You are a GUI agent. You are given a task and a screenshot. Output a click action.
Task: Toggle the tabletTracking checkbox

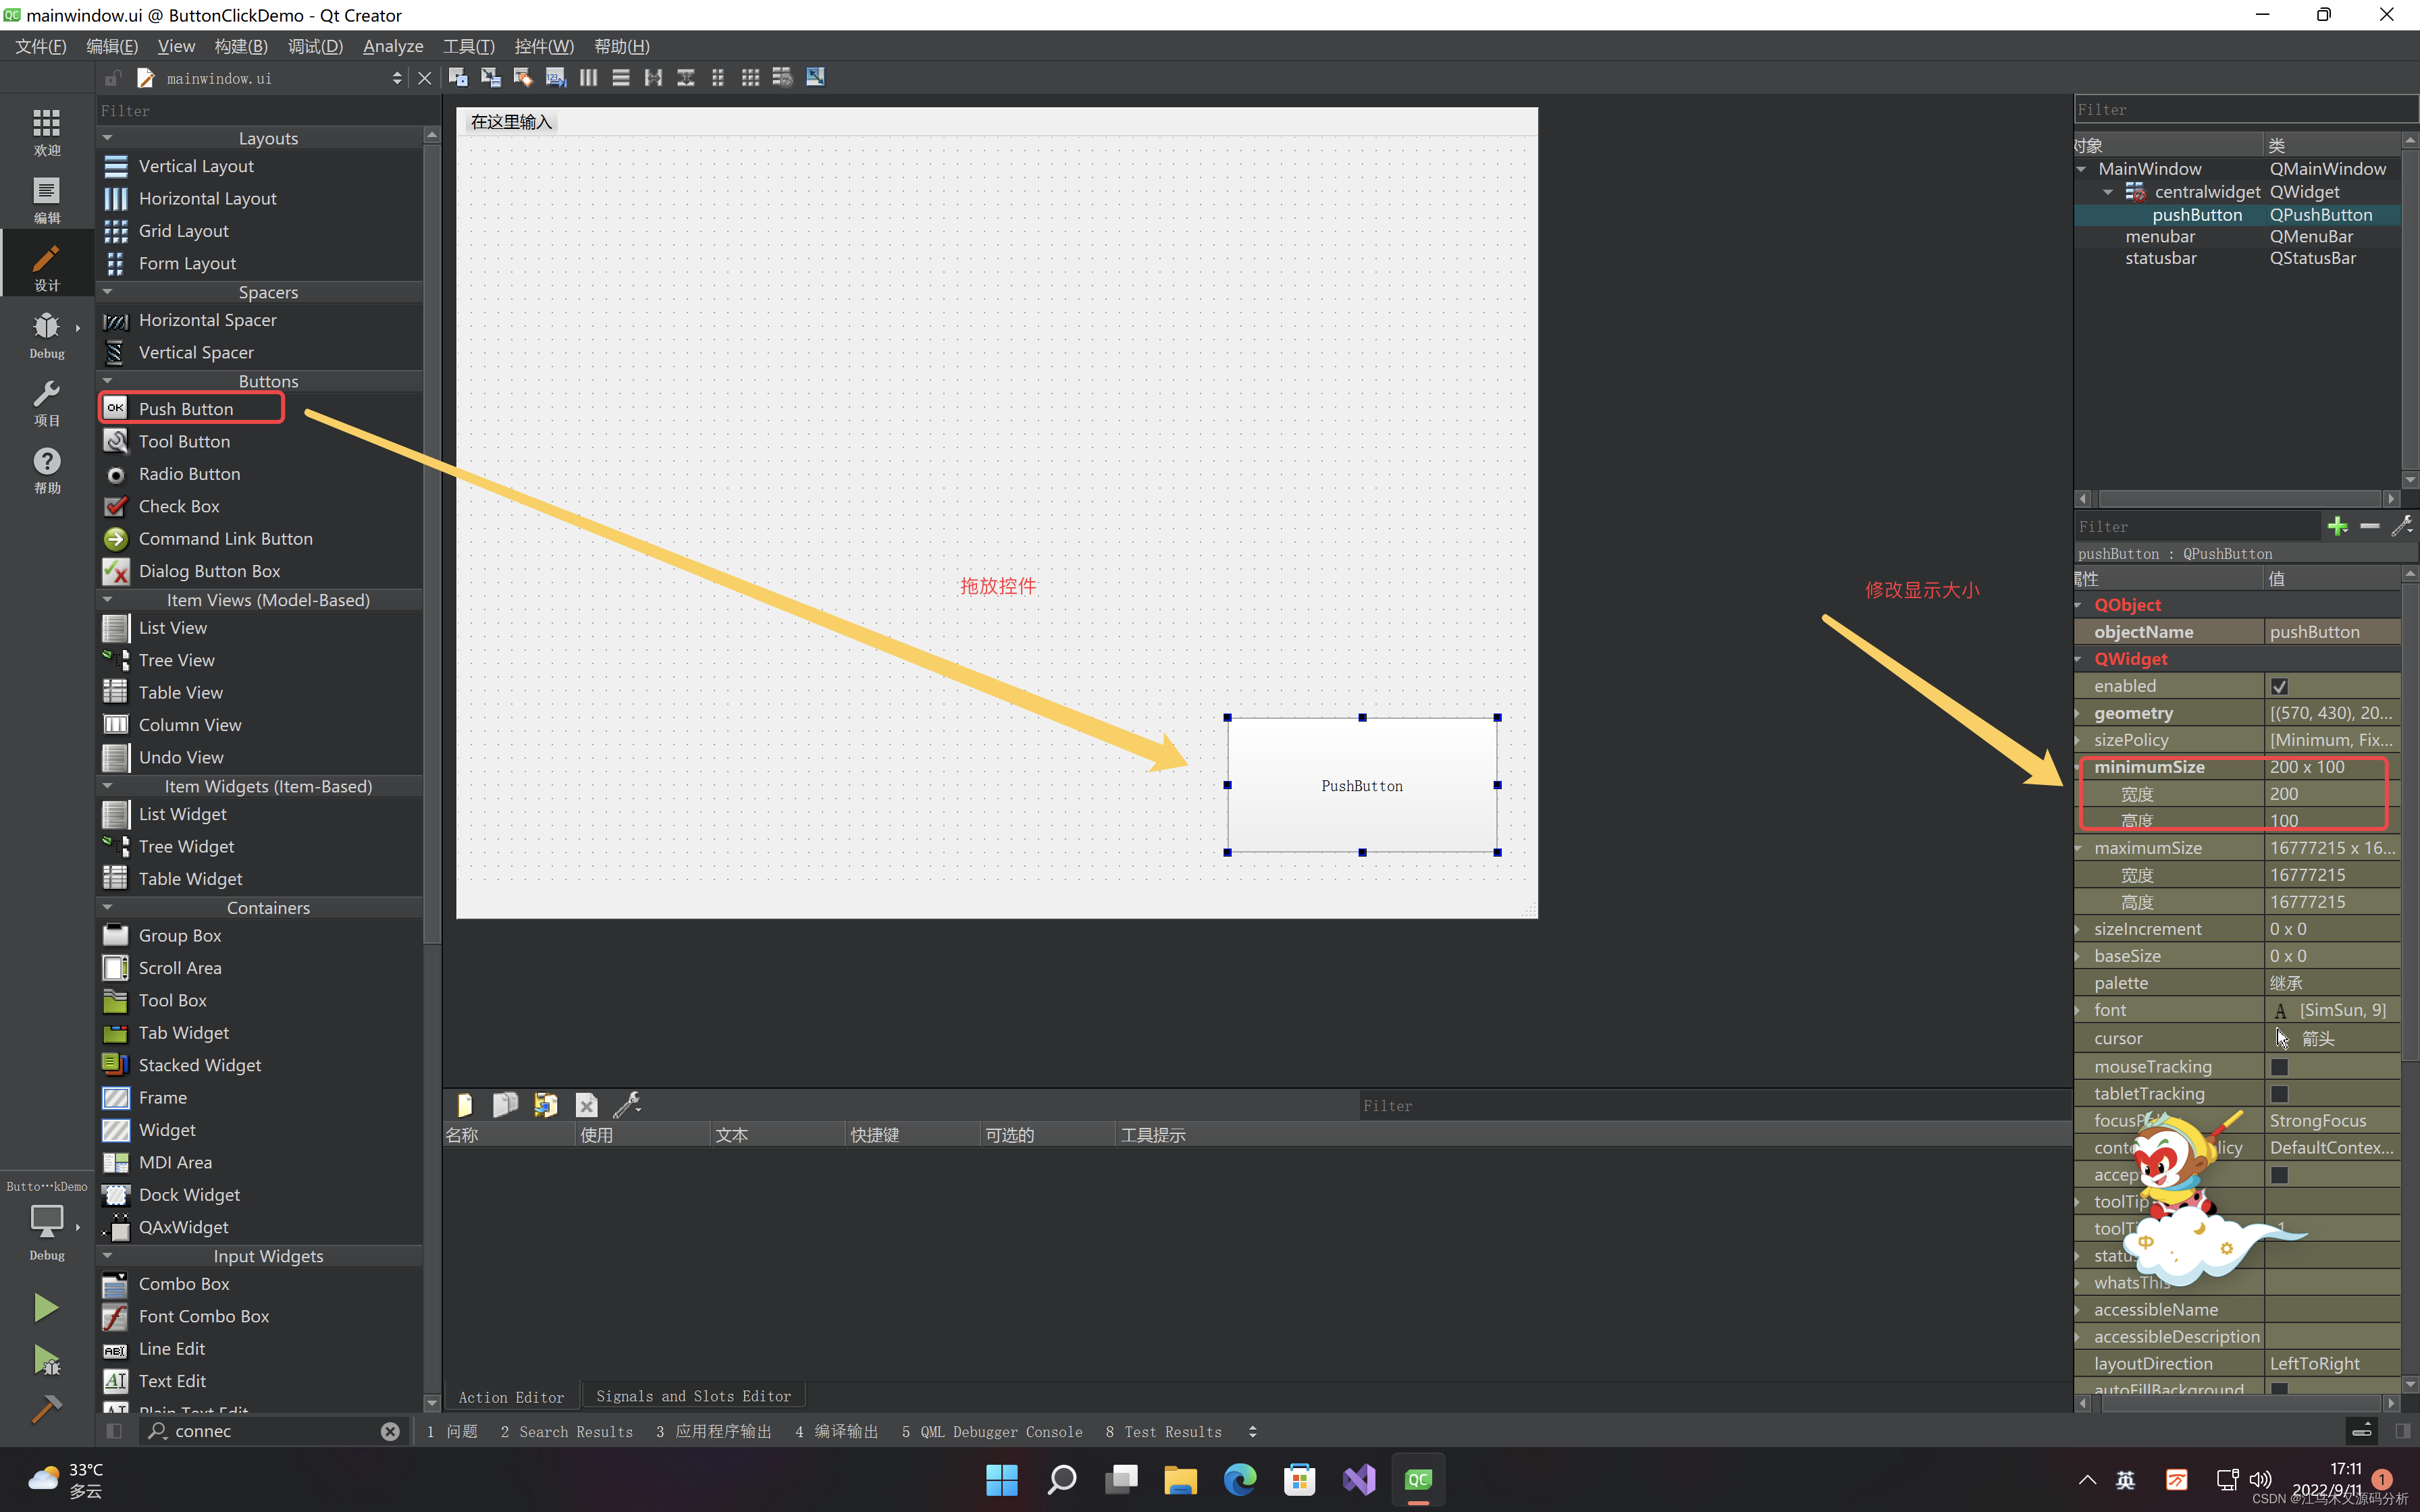(x=2279, y=1094)
